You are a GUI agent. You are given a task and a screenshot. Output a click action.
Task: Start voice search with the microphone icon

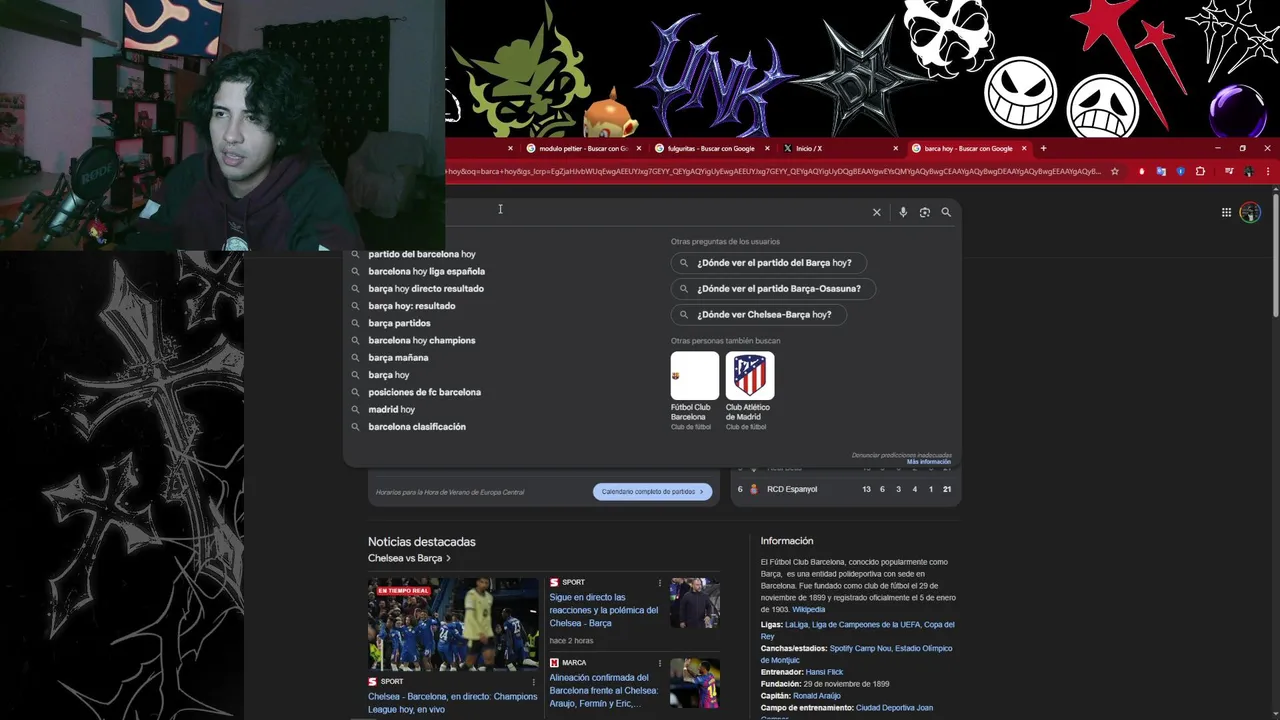tap(903, 212)
